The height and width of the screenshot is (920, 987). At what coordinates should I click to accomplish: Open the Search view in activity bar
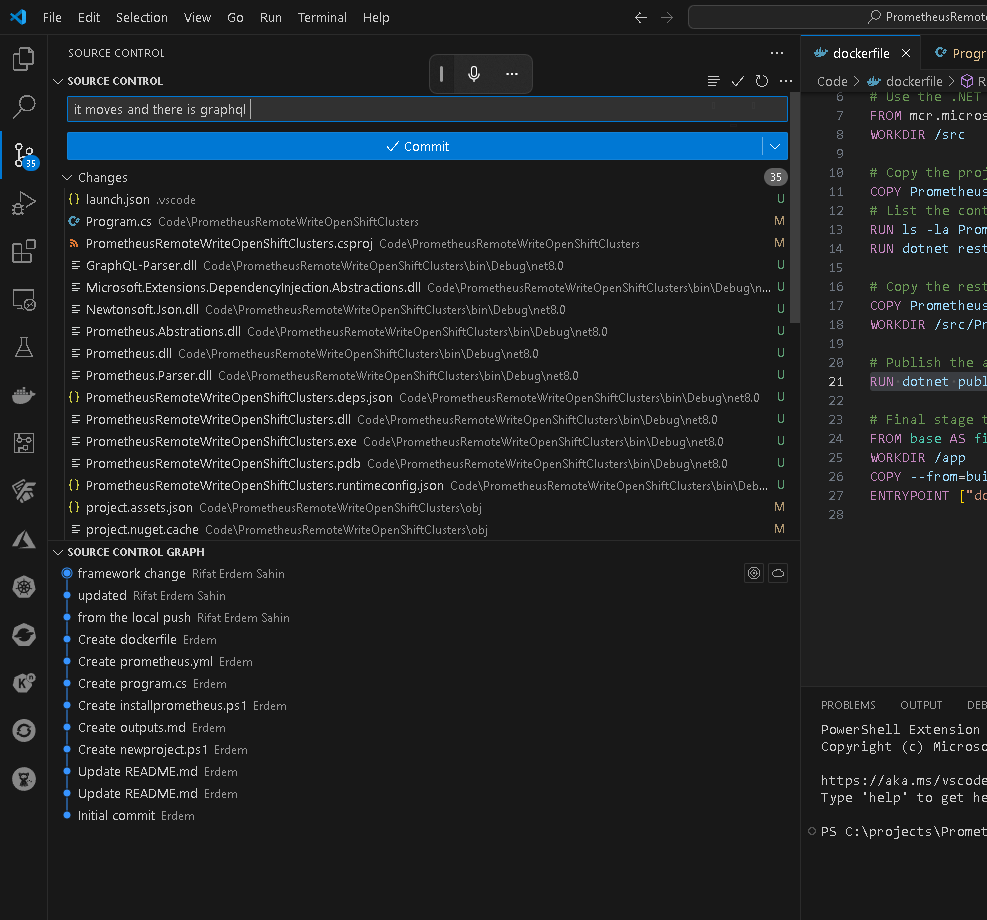click(23, 107)
